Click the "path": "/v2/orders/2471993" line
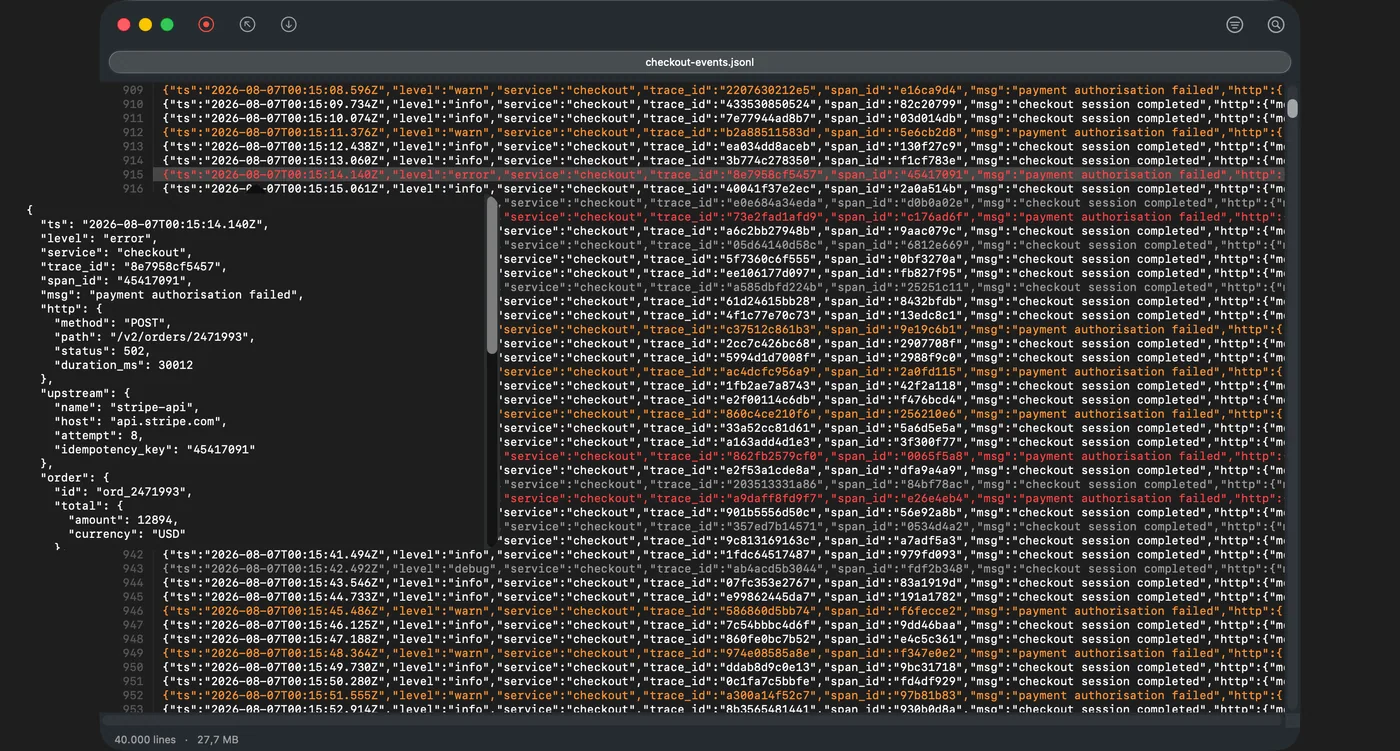Image resolution: width=1400 pixels, height=751 pixels. tap(154, 337)
